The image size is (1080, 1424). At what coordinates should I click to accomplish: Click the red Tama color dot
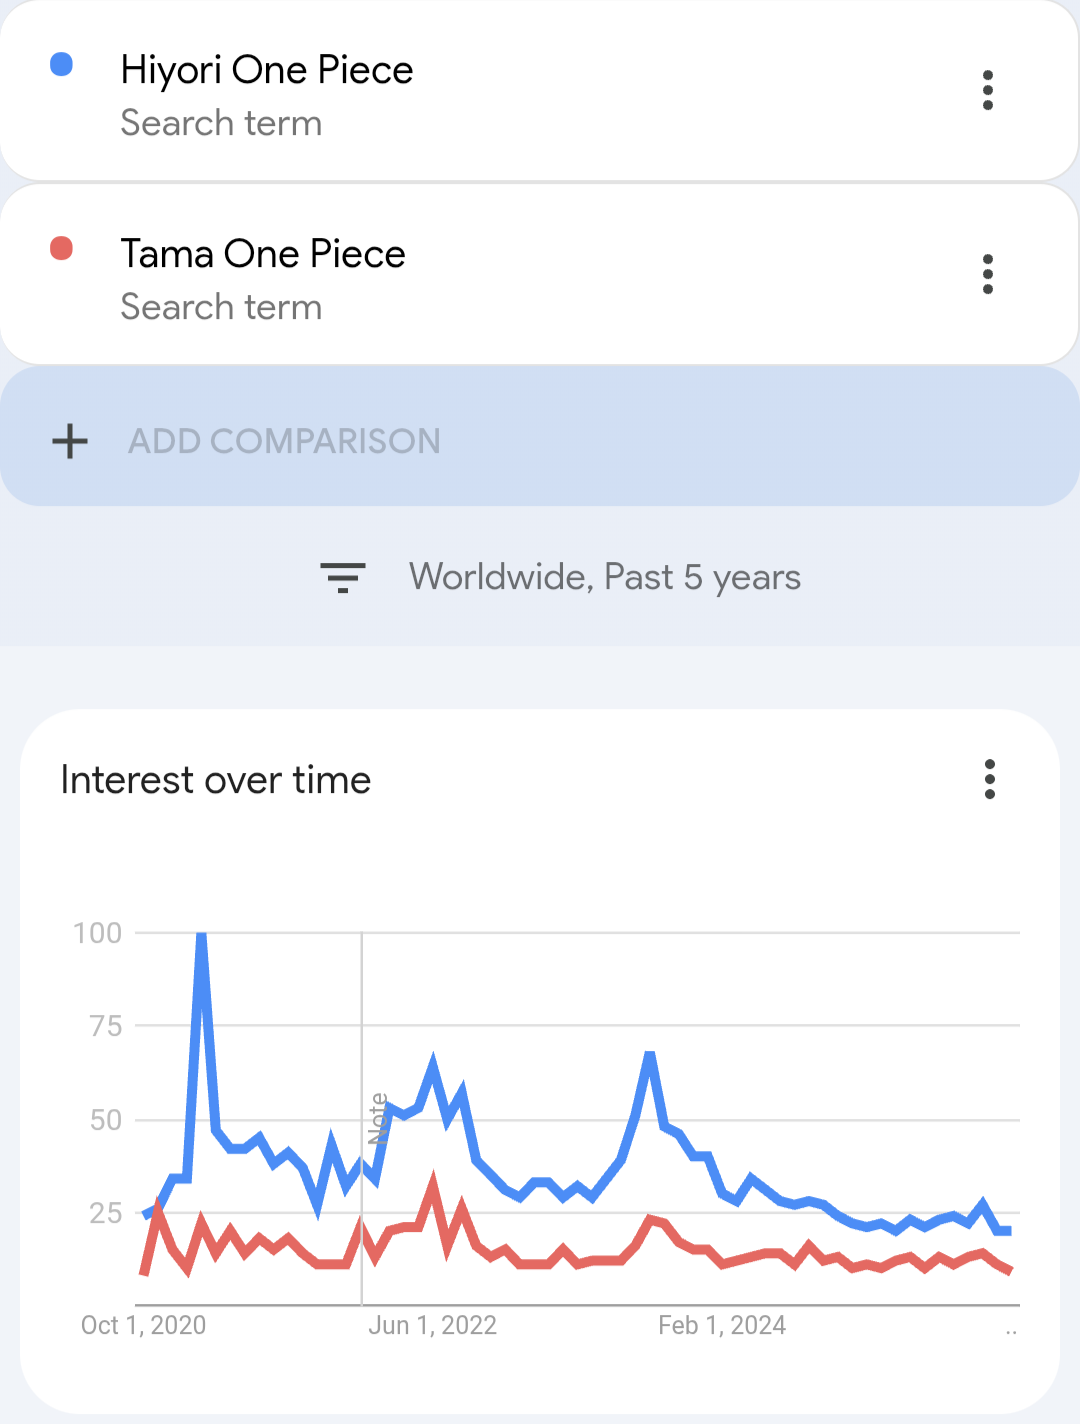coord(62,248)
